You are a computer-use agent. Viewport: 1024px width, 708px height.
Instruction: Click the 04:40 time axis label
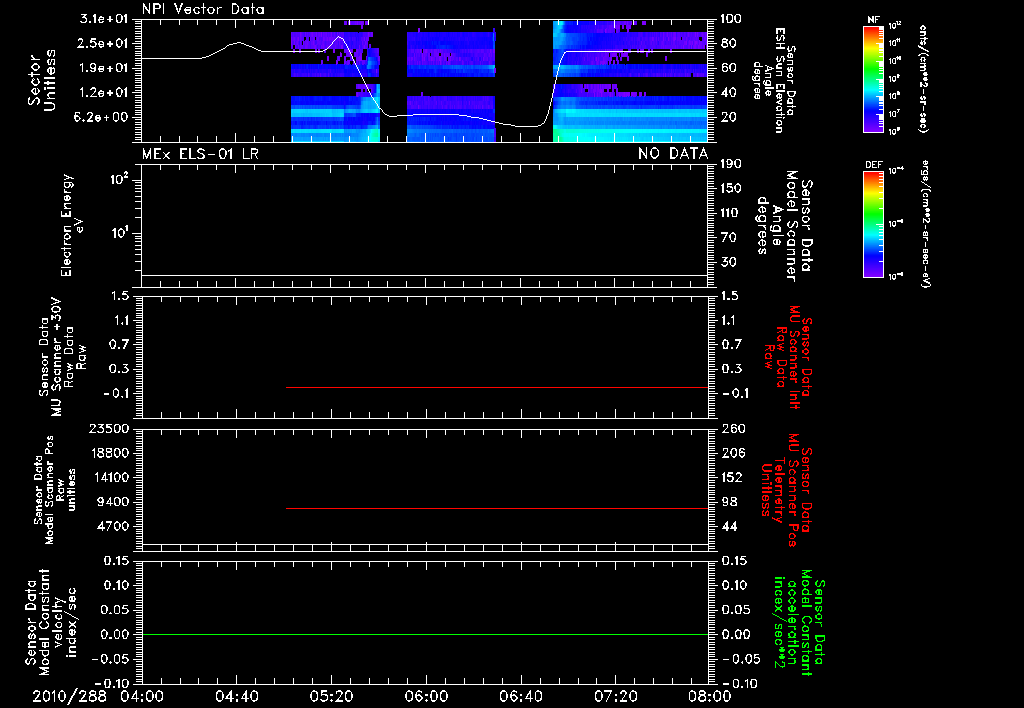tap(236, 696)
